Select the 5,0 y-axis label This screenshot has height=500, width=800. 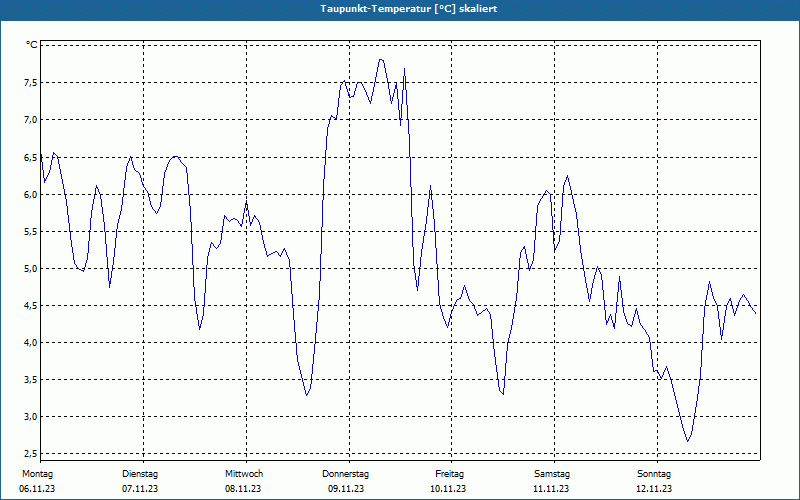31,268
